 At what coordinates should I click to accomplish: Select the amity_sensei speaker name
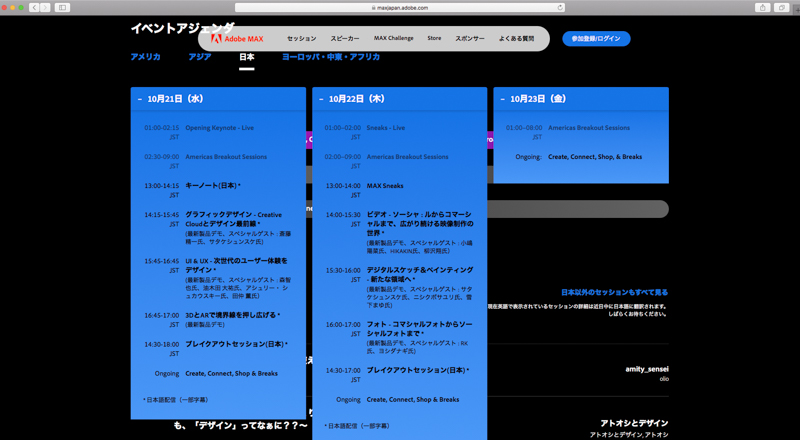click(x=647, y=369)
